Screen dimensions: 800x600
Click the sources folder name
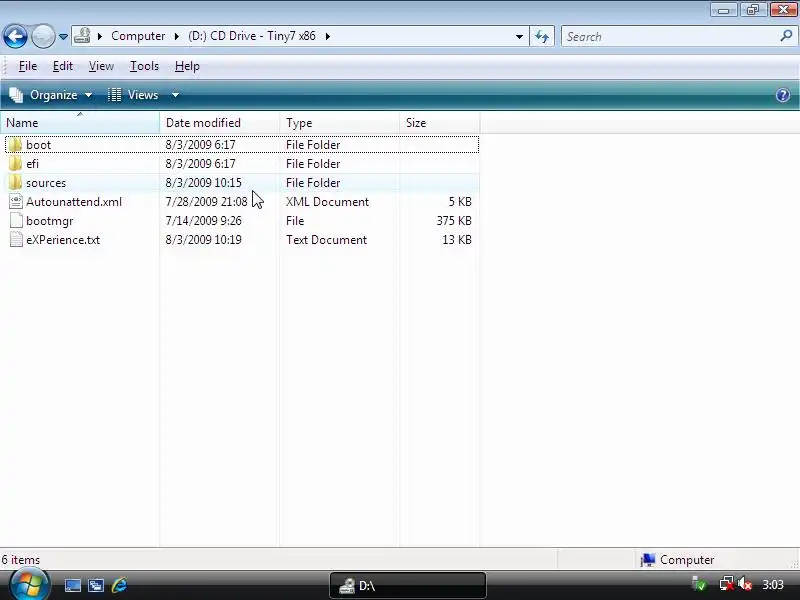[x=46, y=183]
